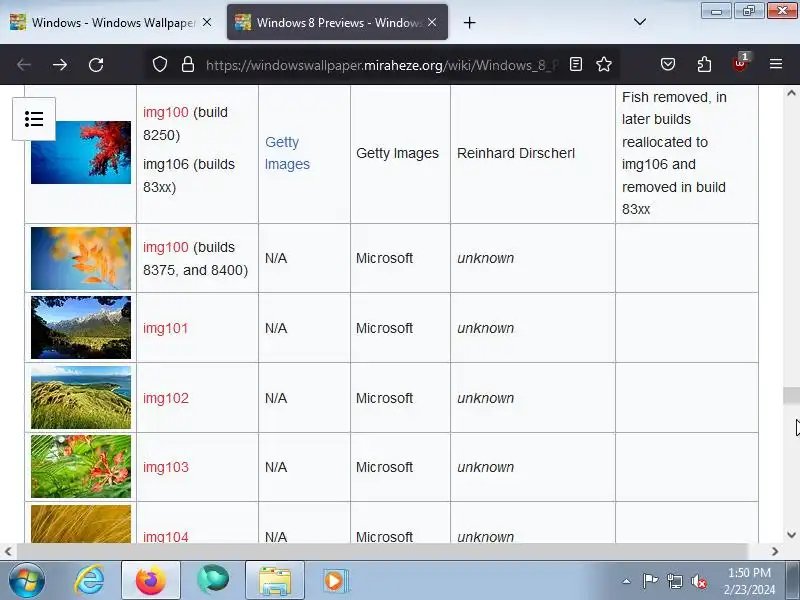The image size is (800, 600).
Task: Open Windows Media Player in taskbar
Action: tap(336, 580)
